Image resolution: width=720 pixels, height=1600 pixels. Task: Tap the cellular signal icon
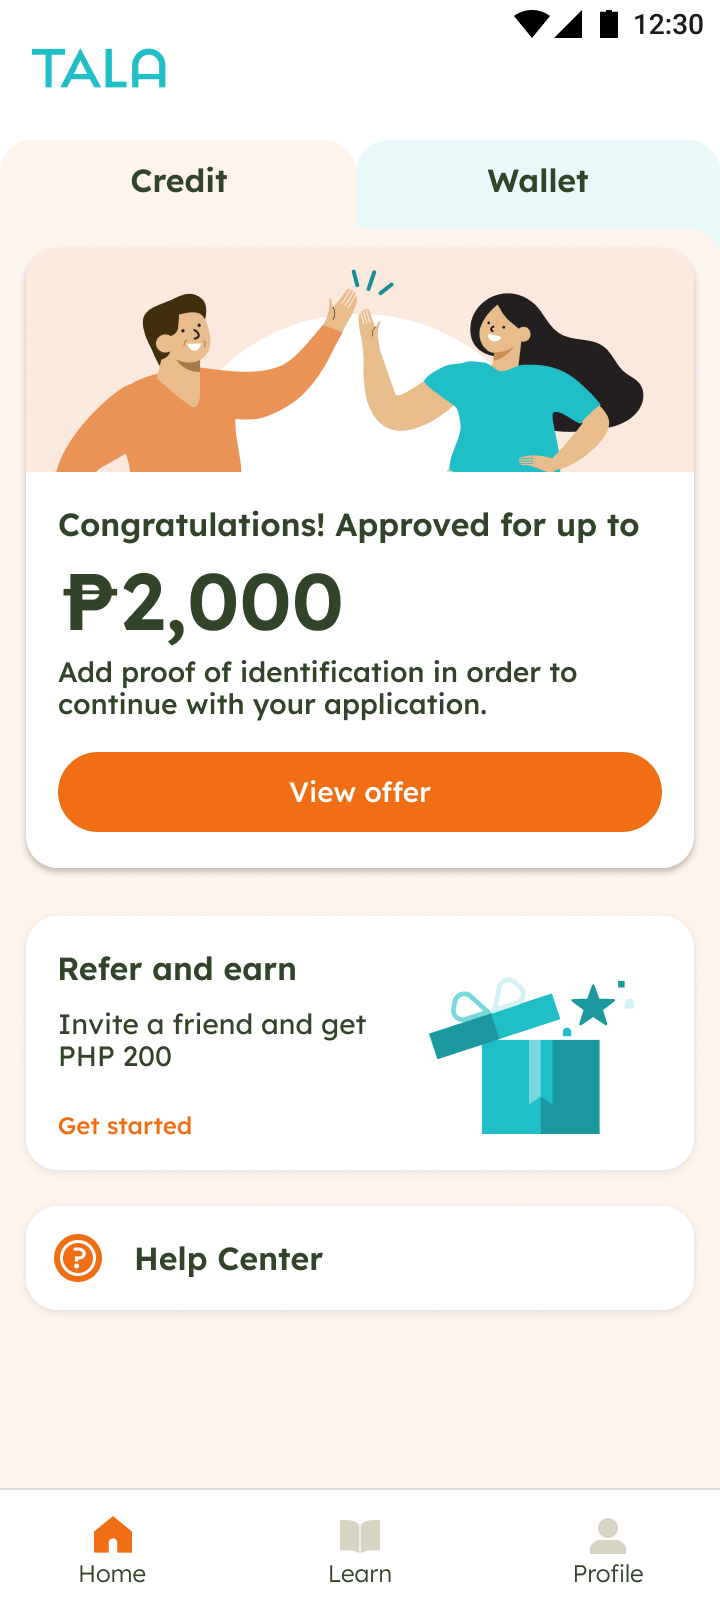568,24
